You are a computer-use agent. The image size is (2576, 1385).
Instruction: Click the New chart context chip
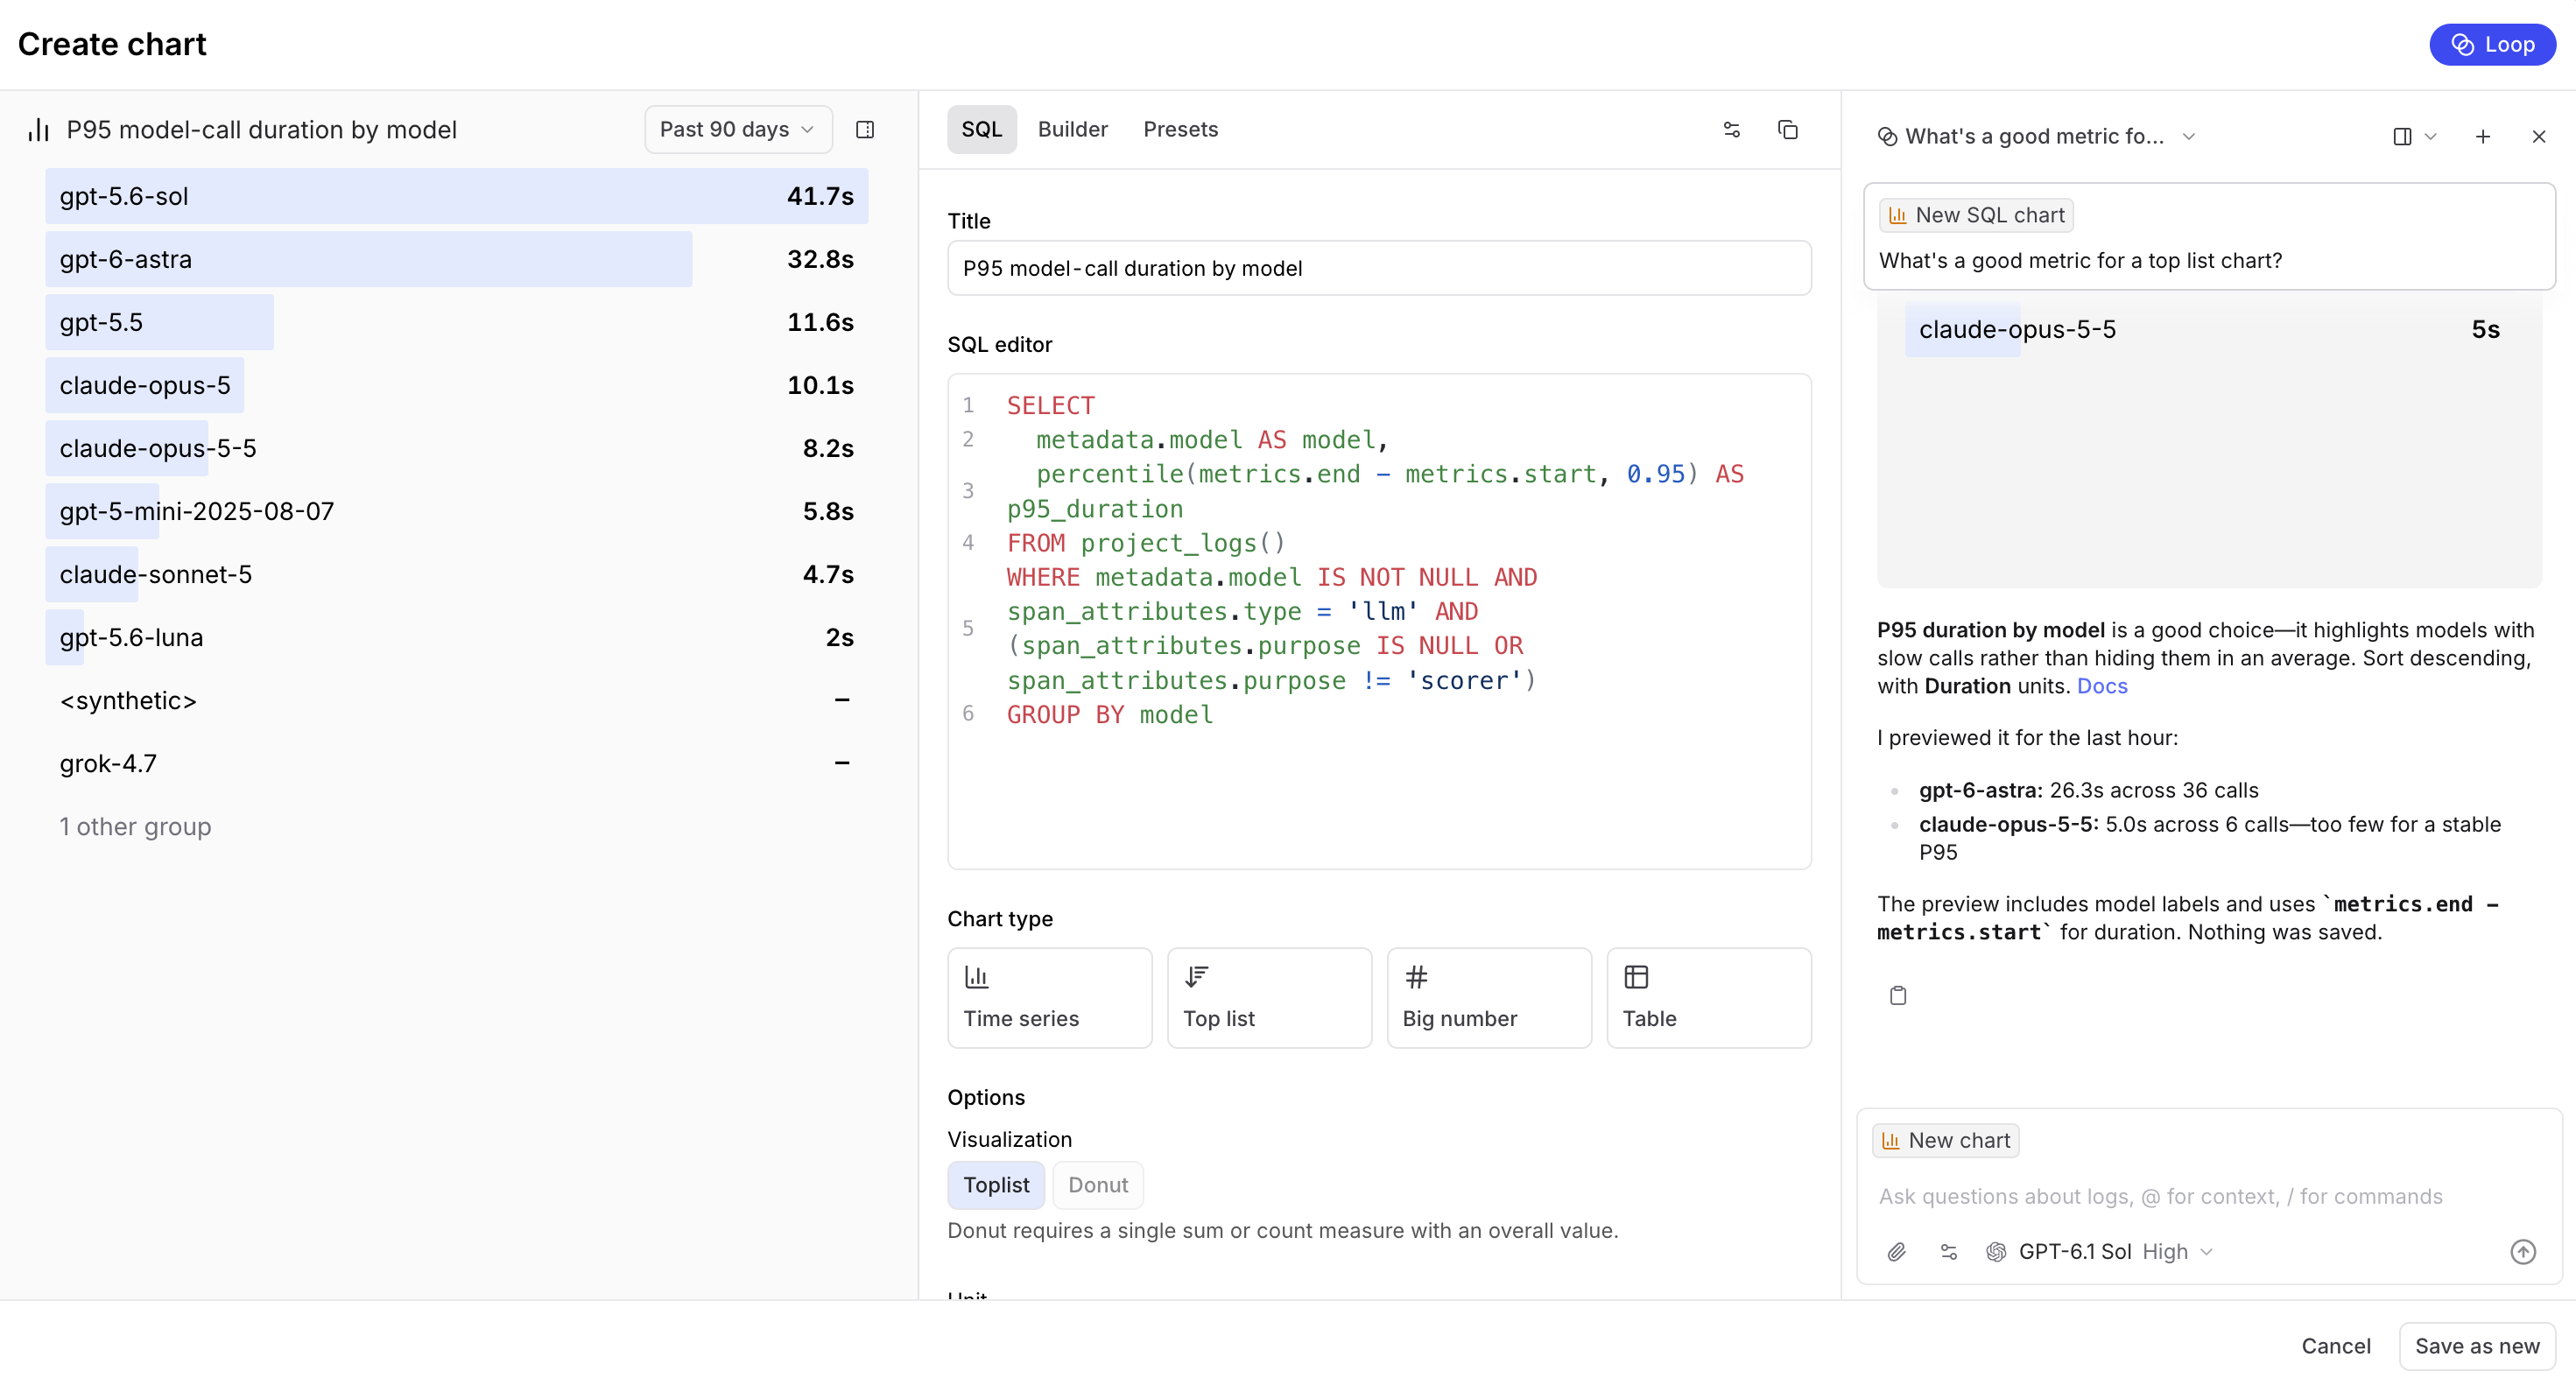tap(1946, 1140)
